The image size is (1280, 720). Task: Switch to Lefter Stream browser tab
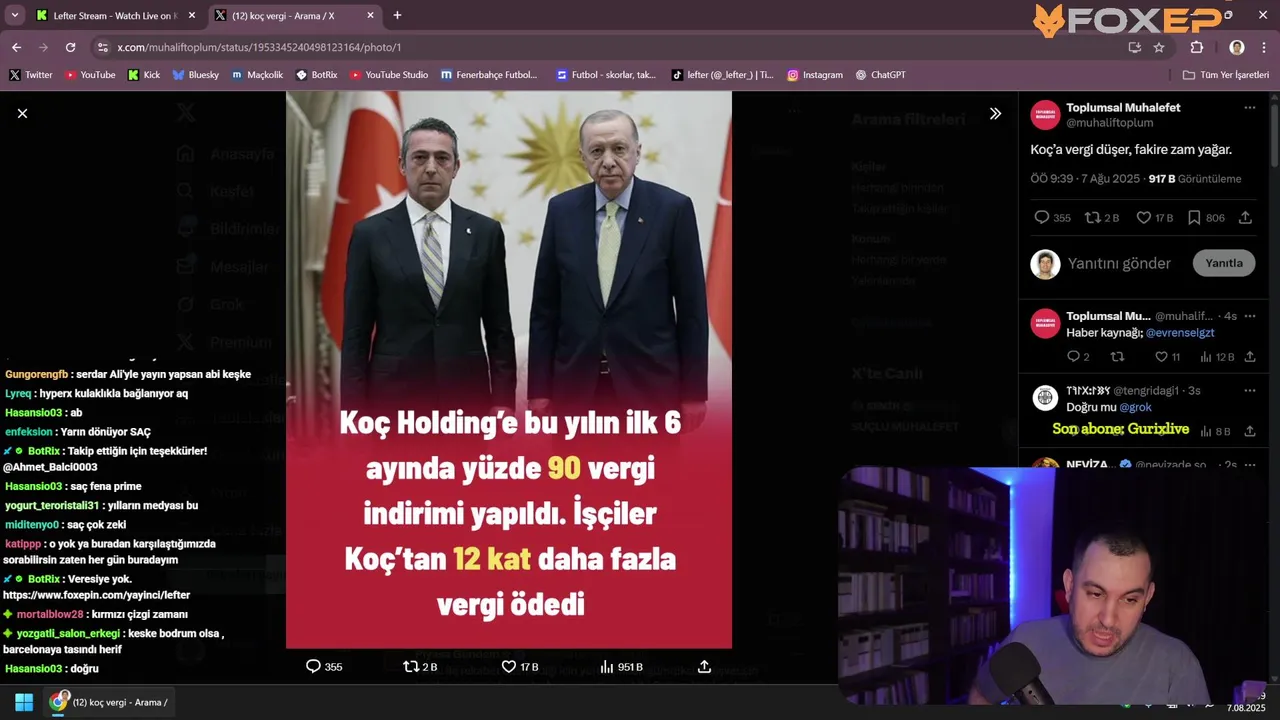tap(115, 16)
